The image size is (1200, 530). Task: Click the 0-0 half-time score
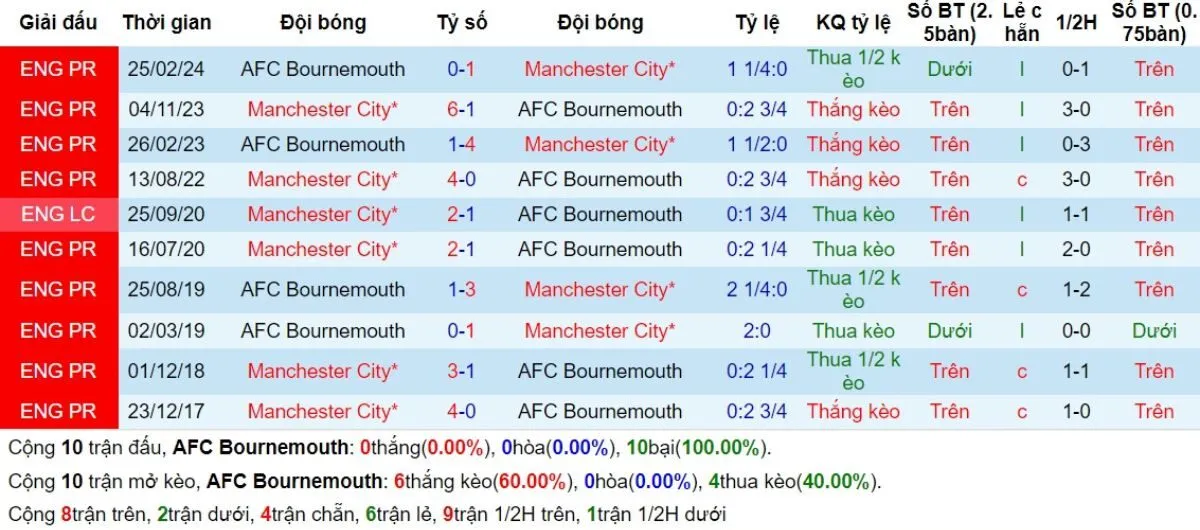pyautogui.click(x=1077, y=330)
